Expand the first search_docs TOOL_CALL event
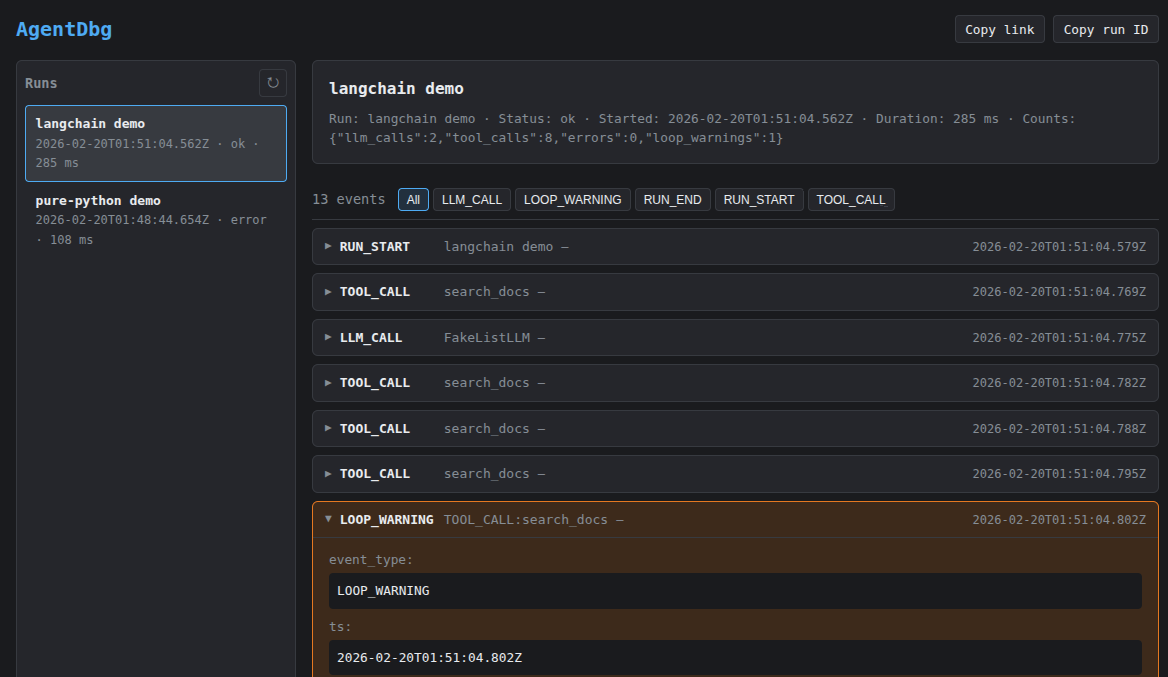The height and width of the screenshot is (677, 1168). (x=375, y=291)
